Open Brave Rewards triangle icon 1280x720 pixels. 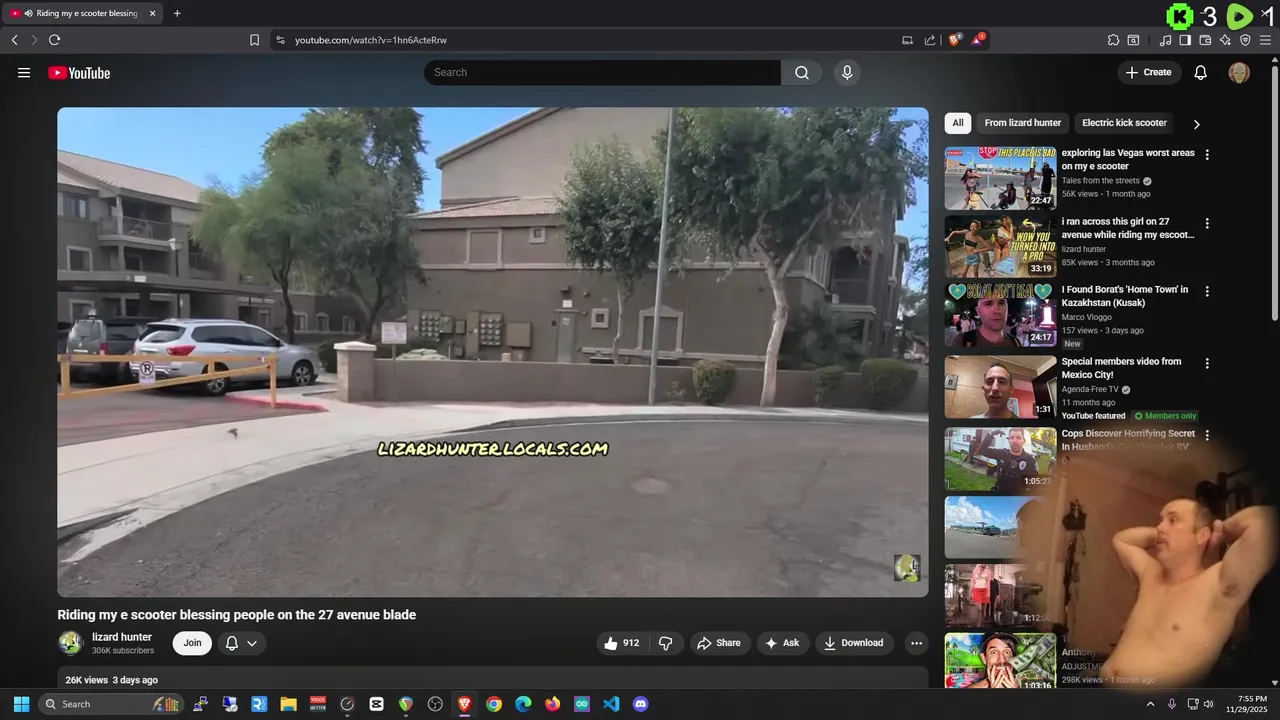coord(978,40)
